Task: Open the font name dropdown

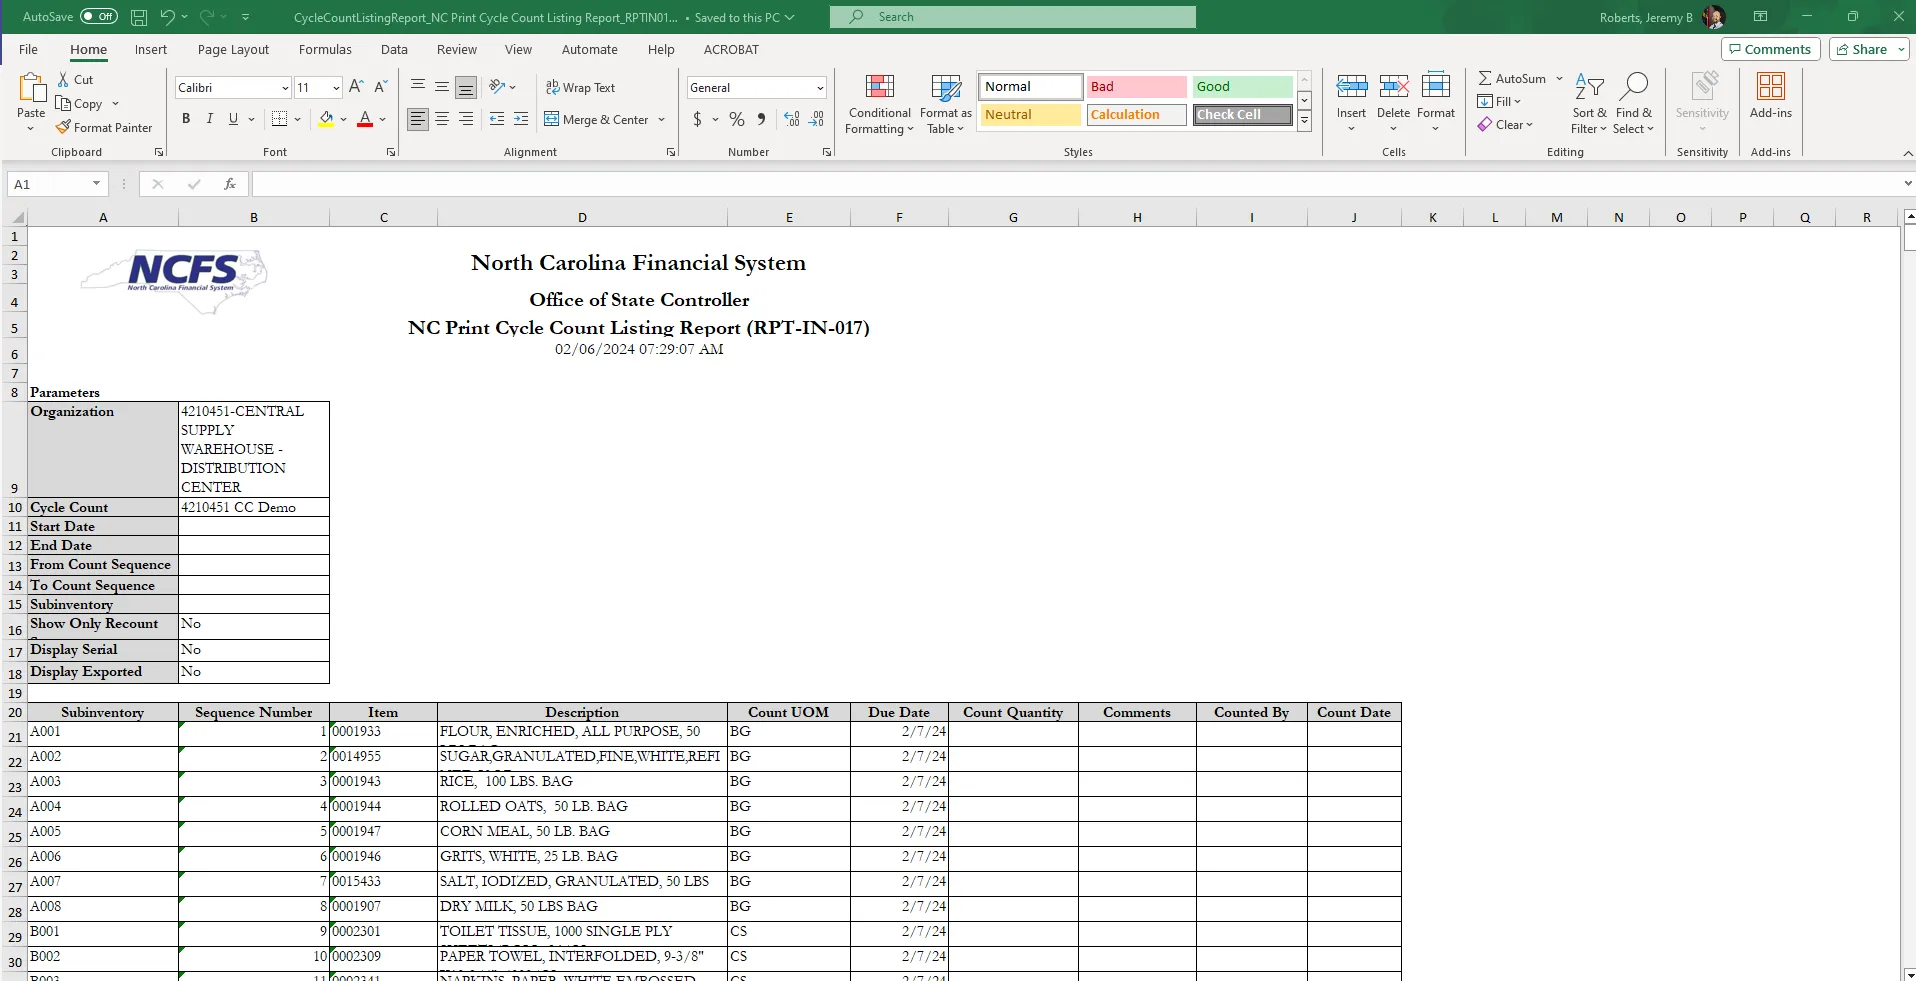Action: [x=284, y=88]
